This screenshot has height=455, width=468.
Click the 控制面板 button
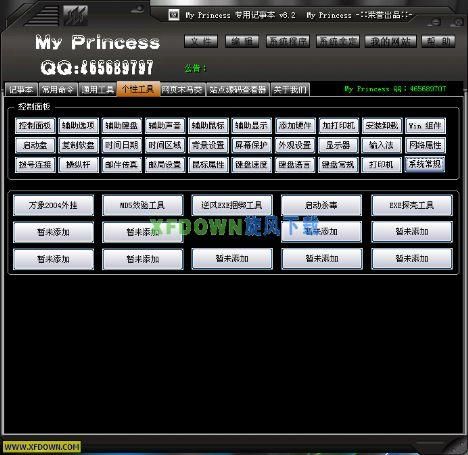[x=35, y=126]
